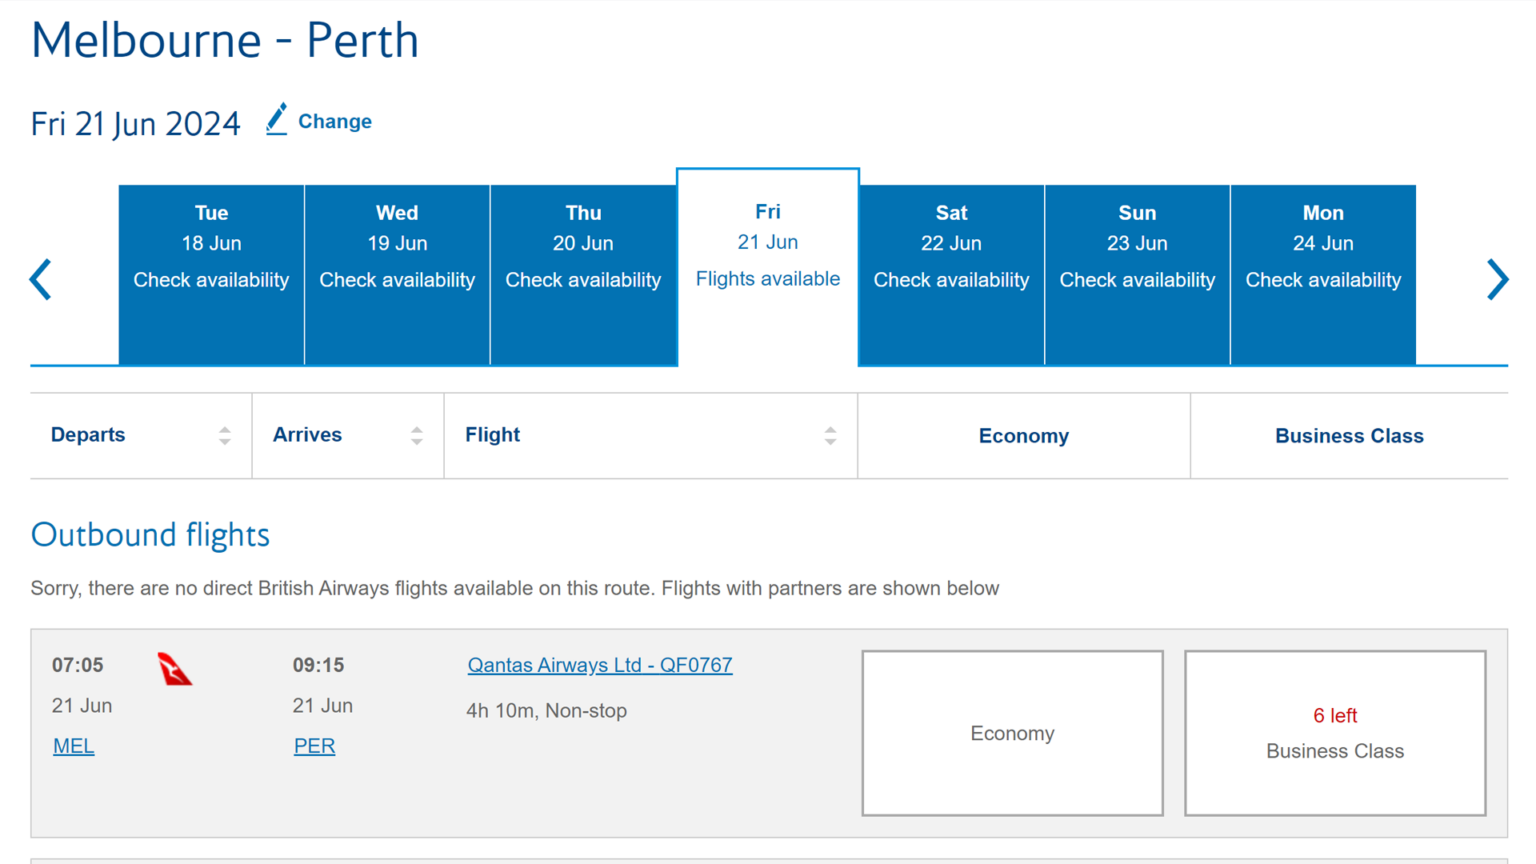Click the selected Fri 21 Jun flights available tab
Screen dimensions: 1536x864
tap(767, 245)
